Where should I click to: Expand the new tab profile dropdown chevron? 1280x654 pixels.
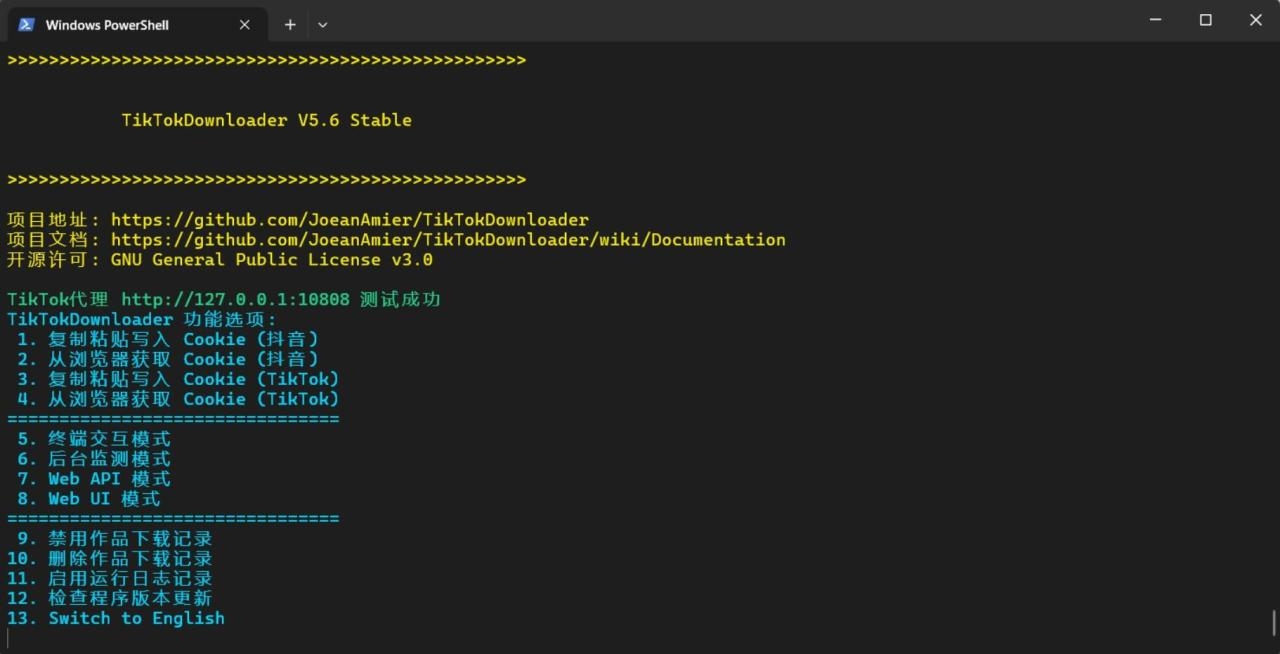[323, 25]
